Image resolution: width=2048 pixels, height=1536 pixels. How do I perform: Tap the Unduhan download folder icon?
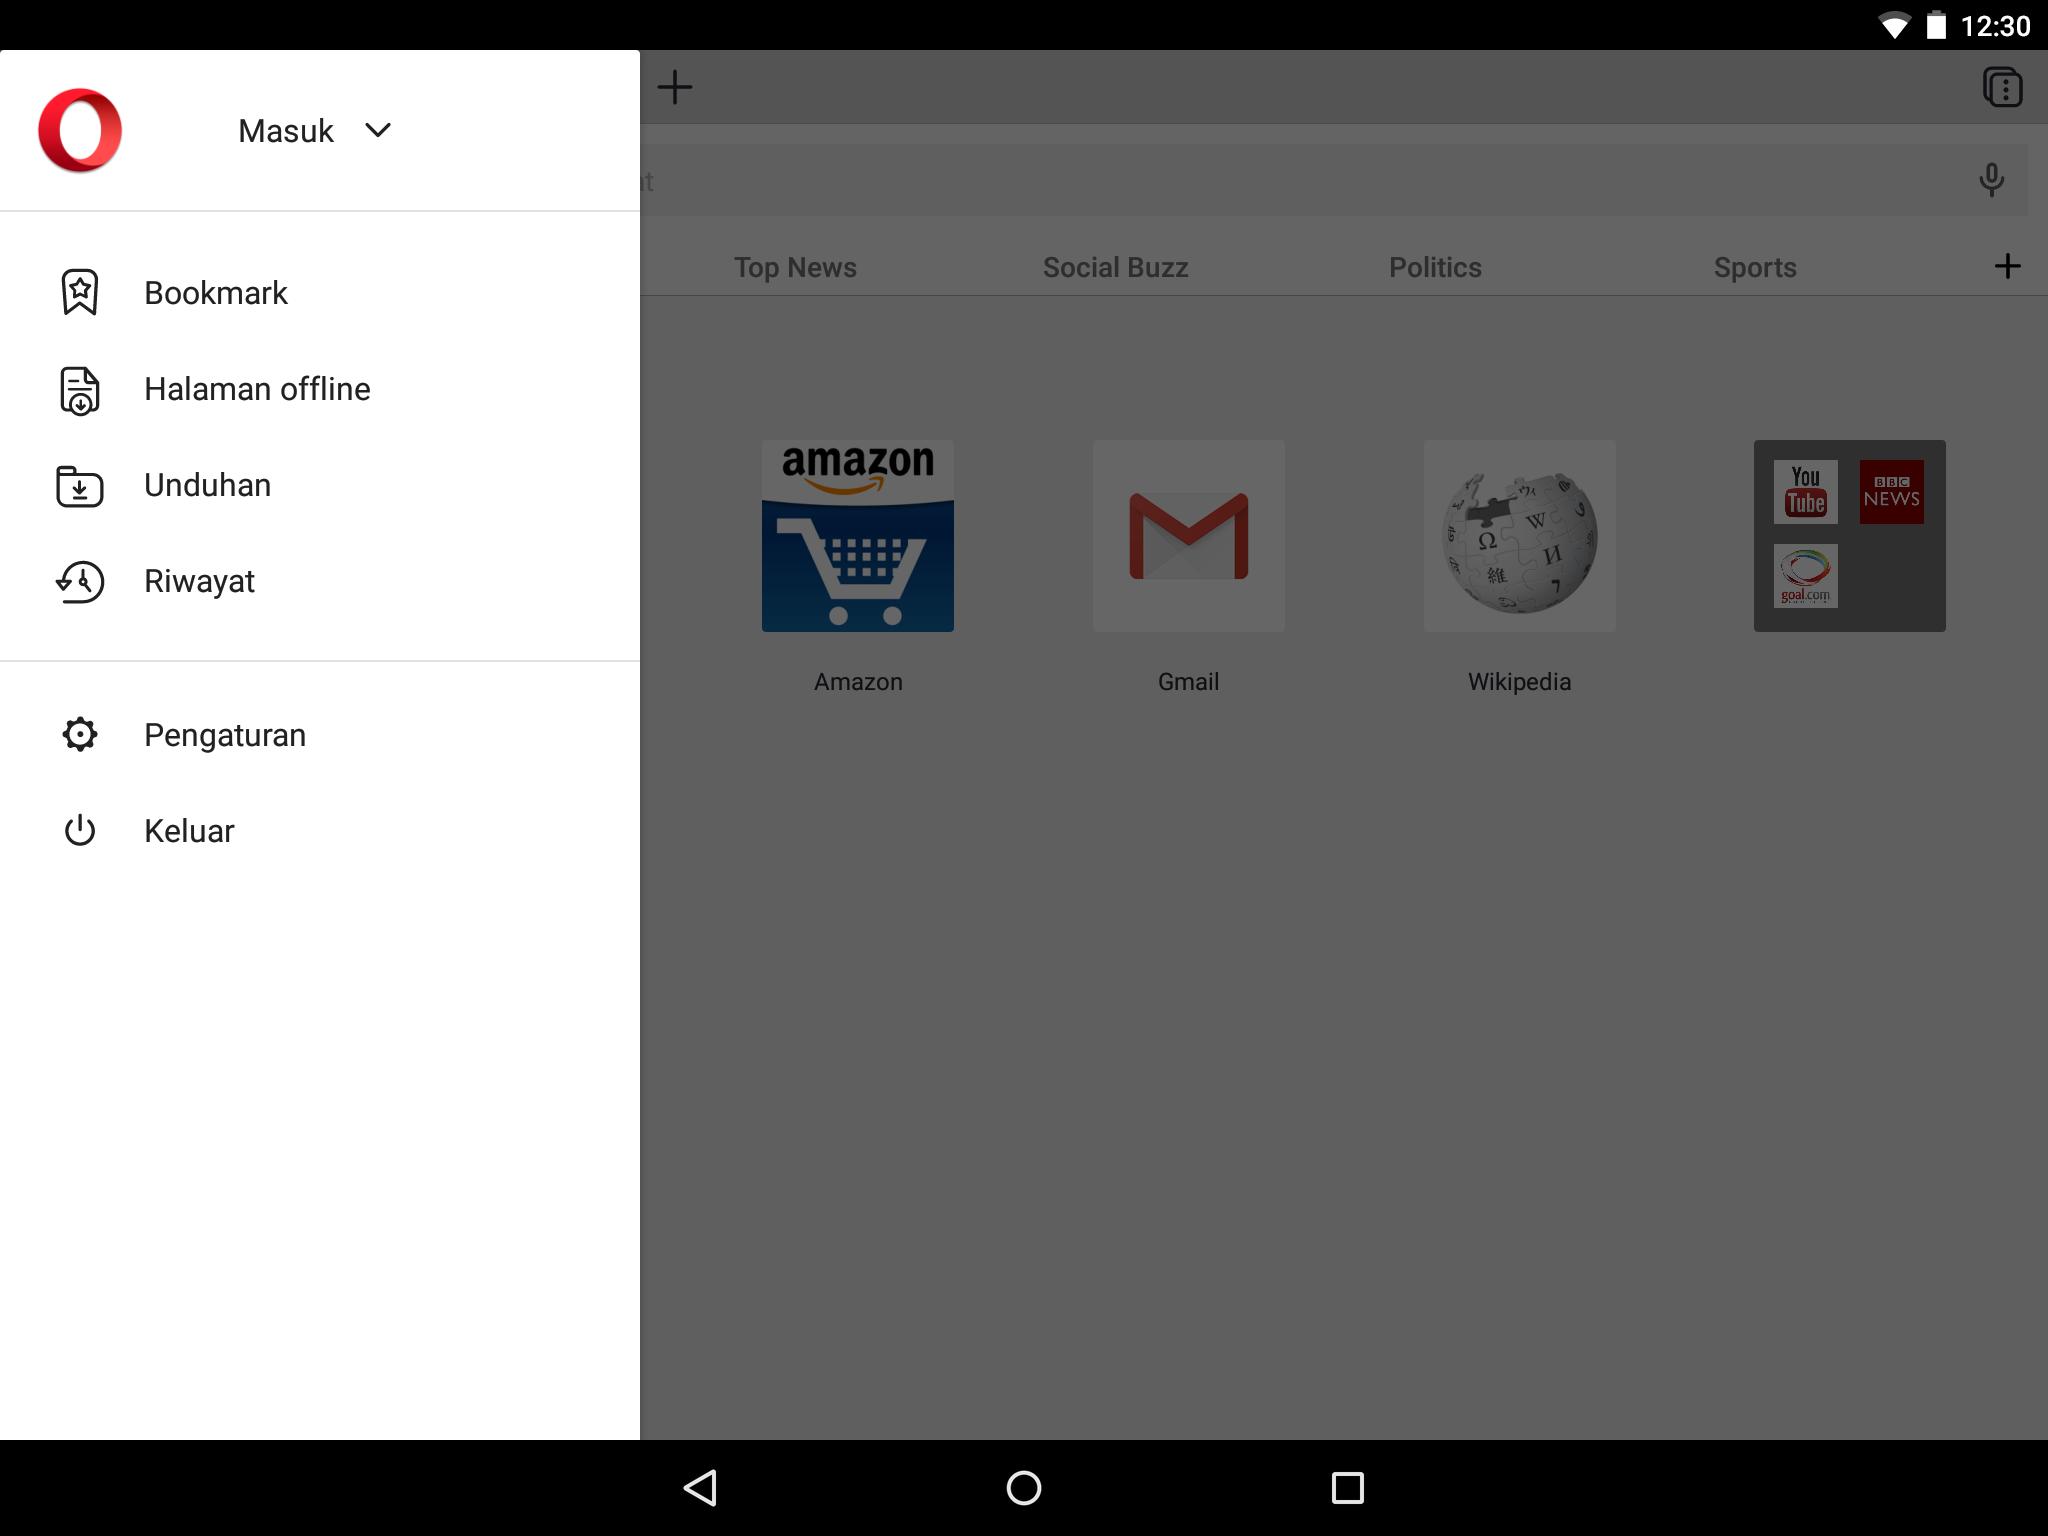pos(80,485)
